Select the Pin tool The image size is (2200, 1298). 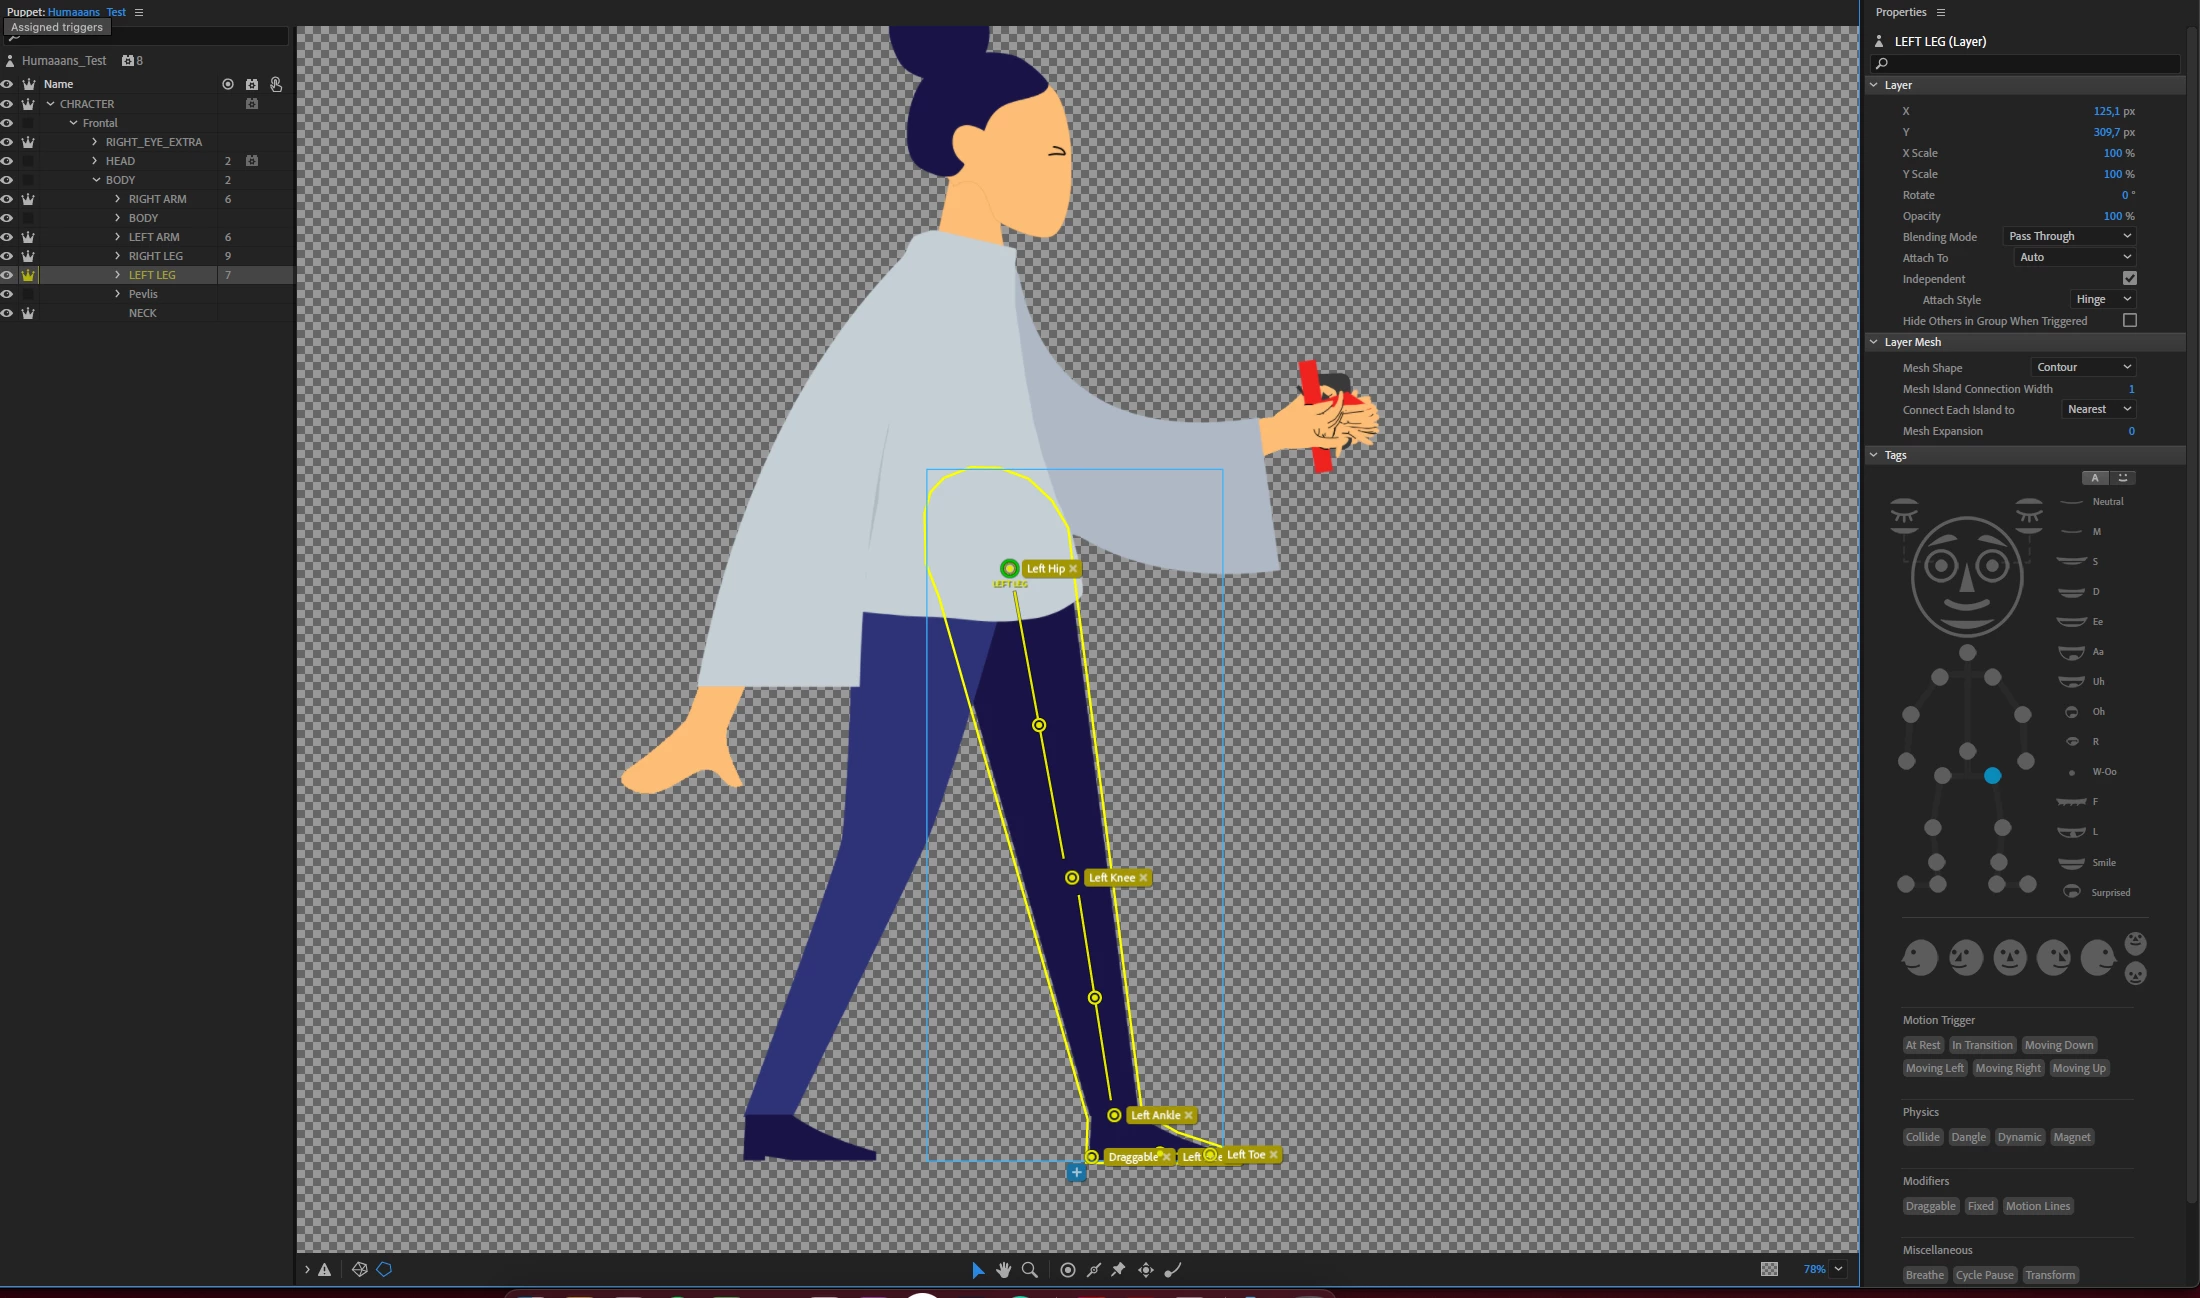[1119, 1270]
